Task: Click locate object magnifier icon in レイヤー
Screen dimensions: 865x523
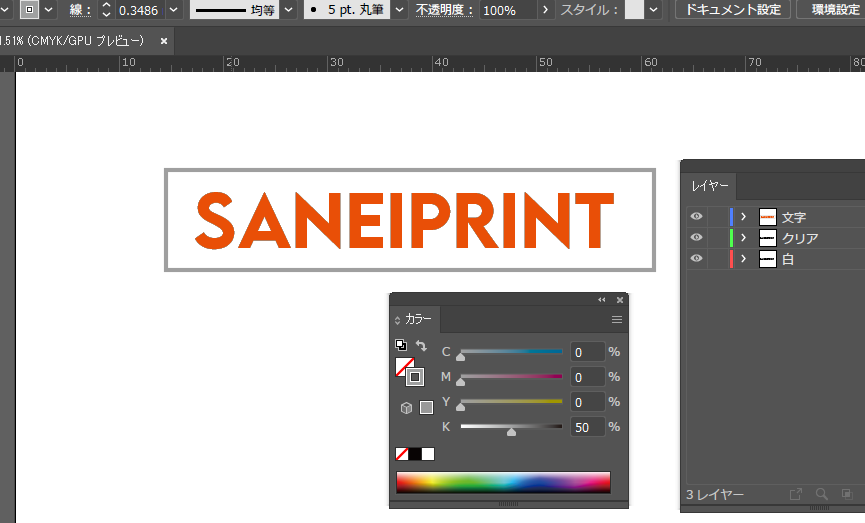Action: click(821, 494)
